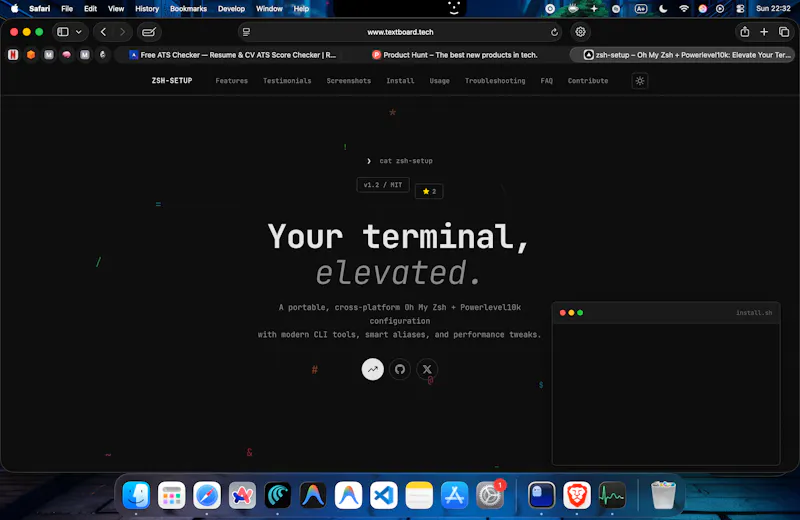Toggle the site light/dark theme button

[640, 81]
